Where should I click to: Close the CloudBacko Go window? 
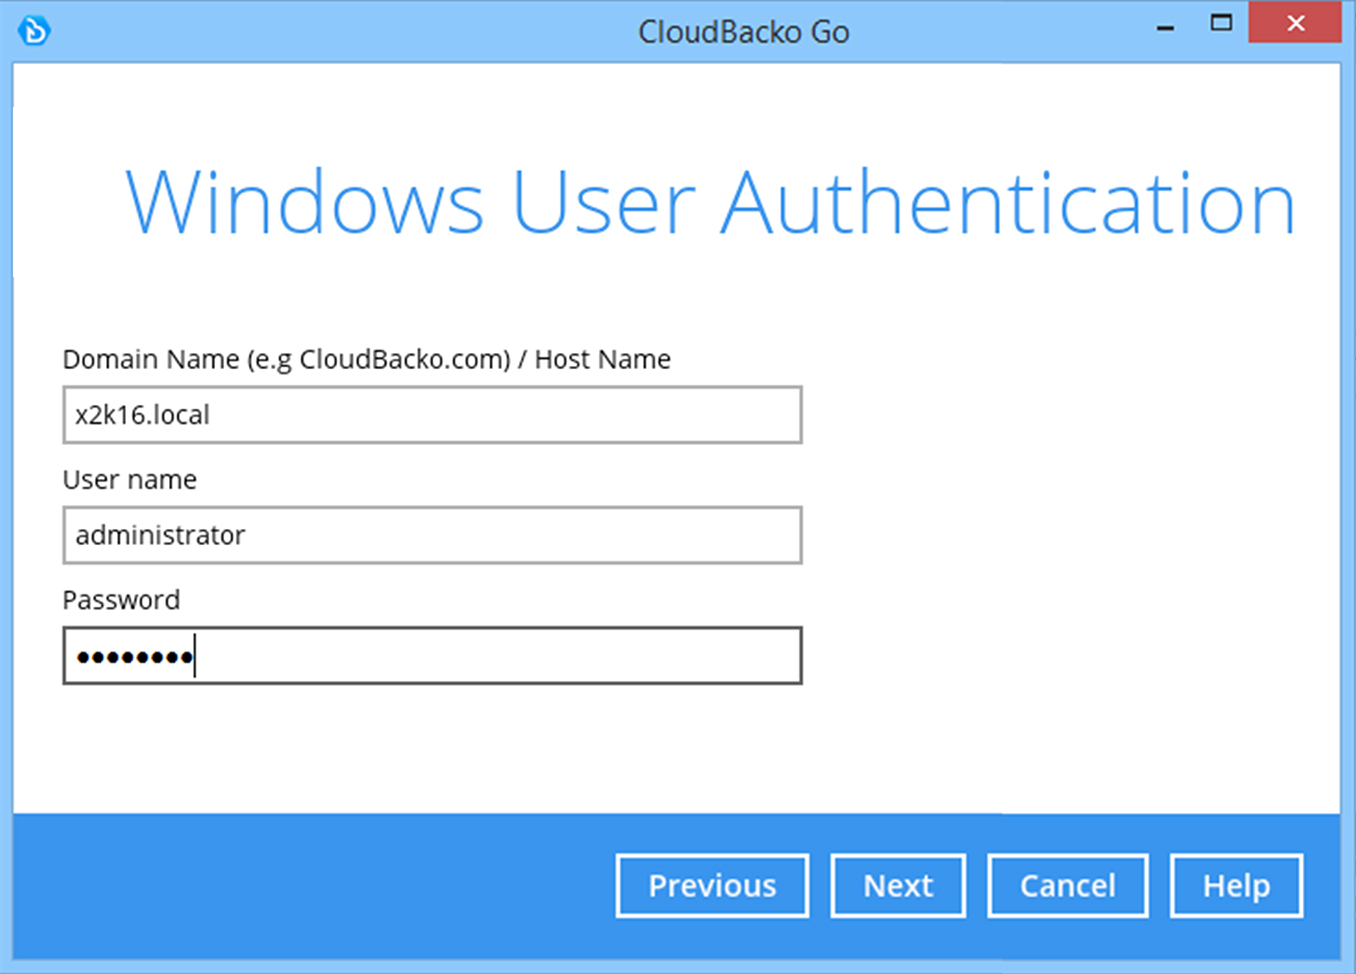coord(1295,22)
